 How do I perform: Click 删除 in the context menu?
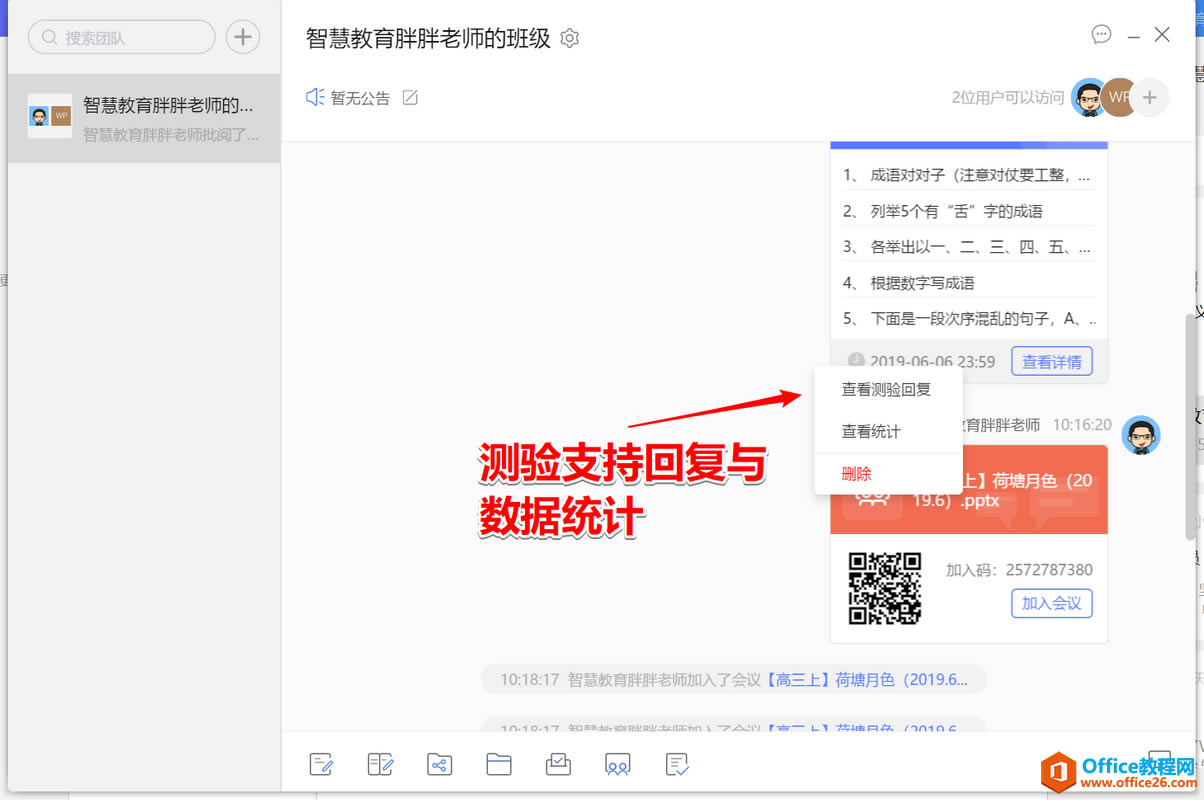tap(856, 474)
